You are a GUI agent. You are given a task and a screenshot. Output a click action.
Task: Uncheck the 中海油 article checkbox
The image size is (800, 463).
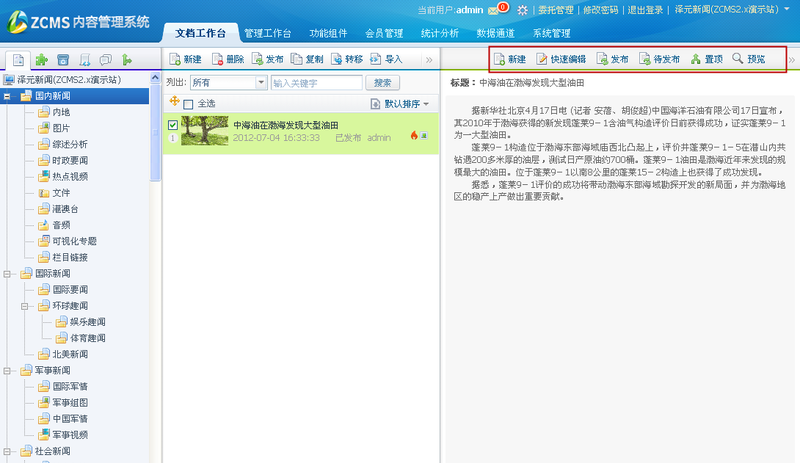point(173,124)
